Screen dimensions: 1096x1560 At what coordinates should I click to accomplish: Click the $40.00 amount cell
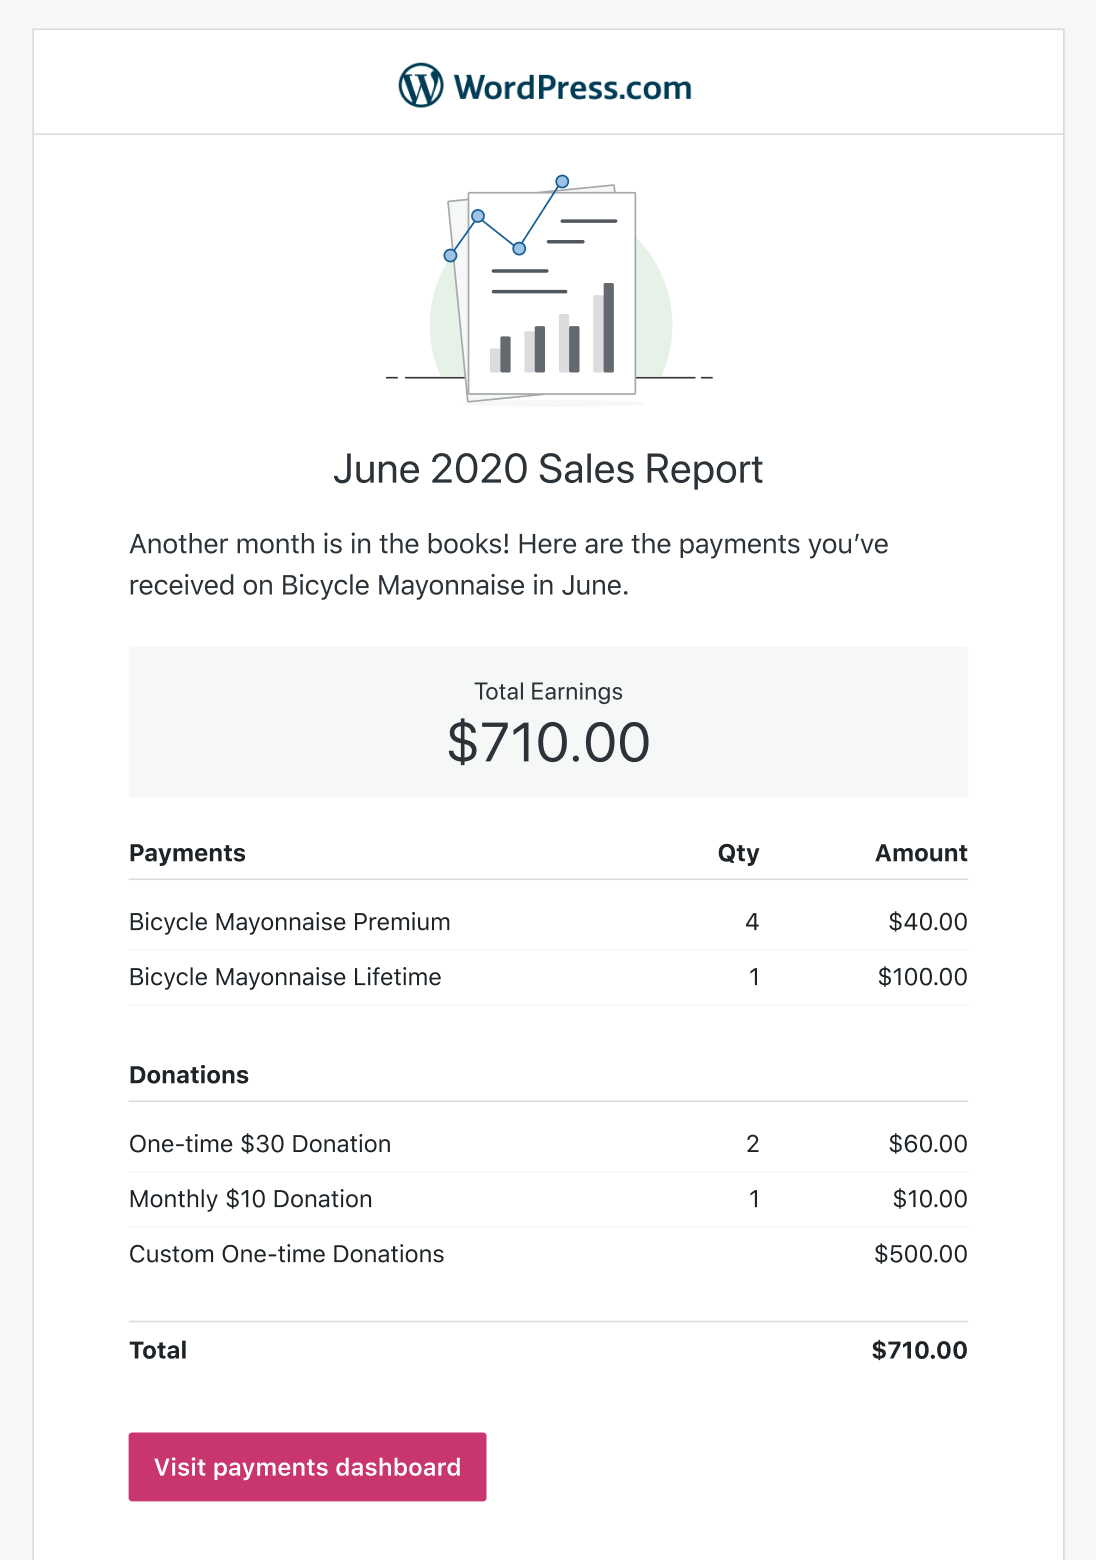click(x=928, y=922)
